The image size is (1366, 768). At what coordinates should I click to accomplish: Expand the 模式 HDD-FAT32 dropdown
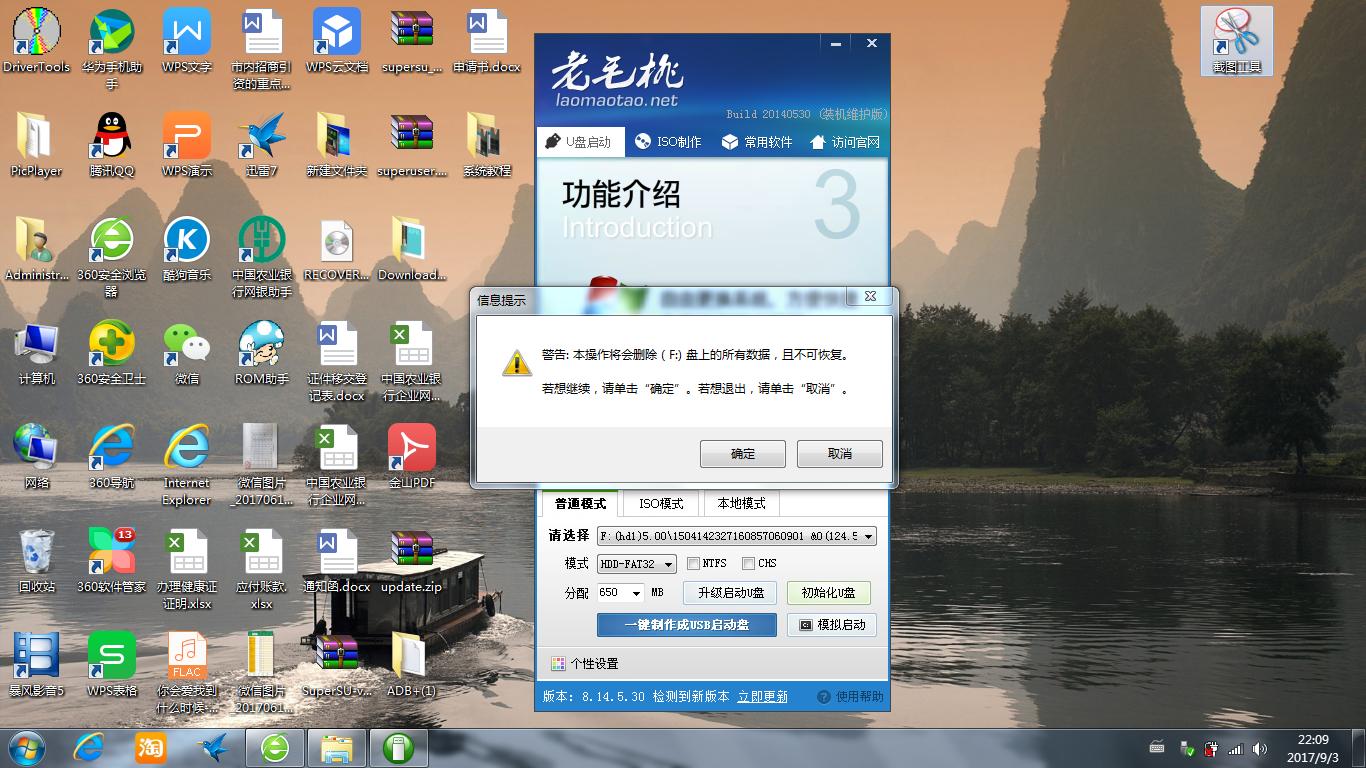(x=668, y=563)
